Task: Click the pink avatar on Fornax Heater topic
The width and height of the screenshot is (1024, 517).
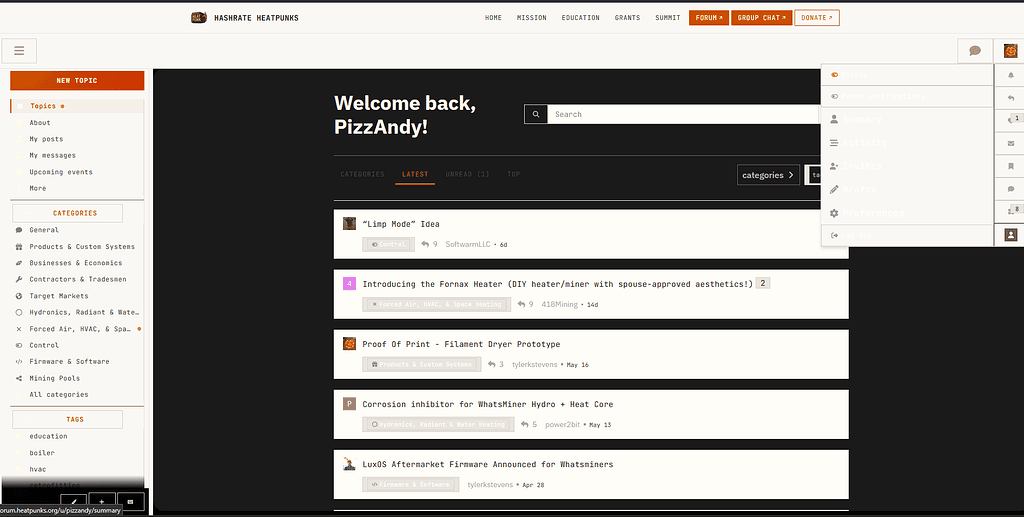Action: tap(349, 283)
